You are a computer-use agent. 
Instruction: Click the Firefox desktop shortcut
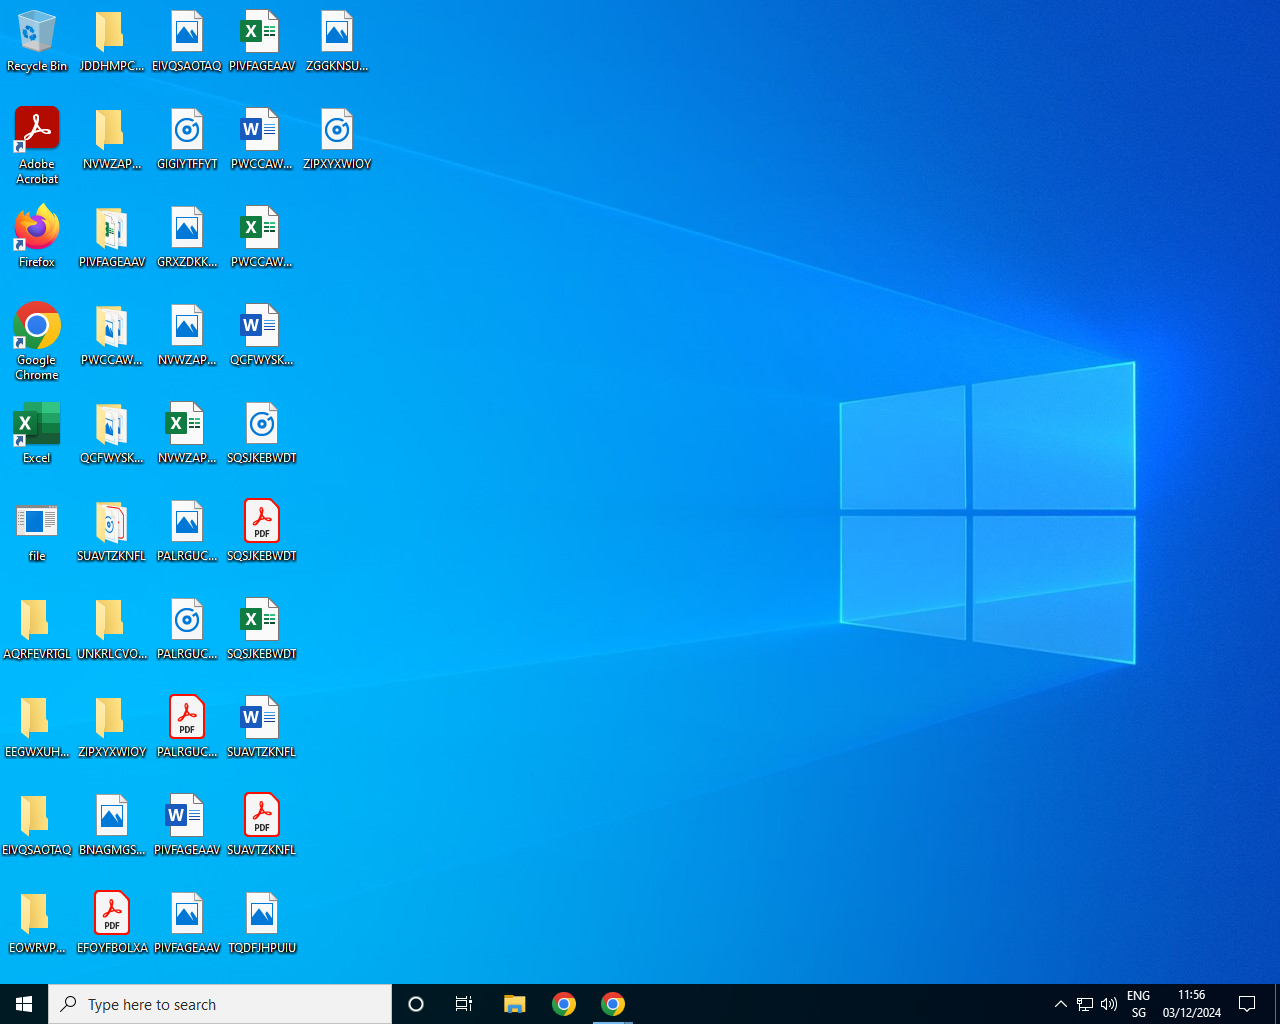click(37, 229)
